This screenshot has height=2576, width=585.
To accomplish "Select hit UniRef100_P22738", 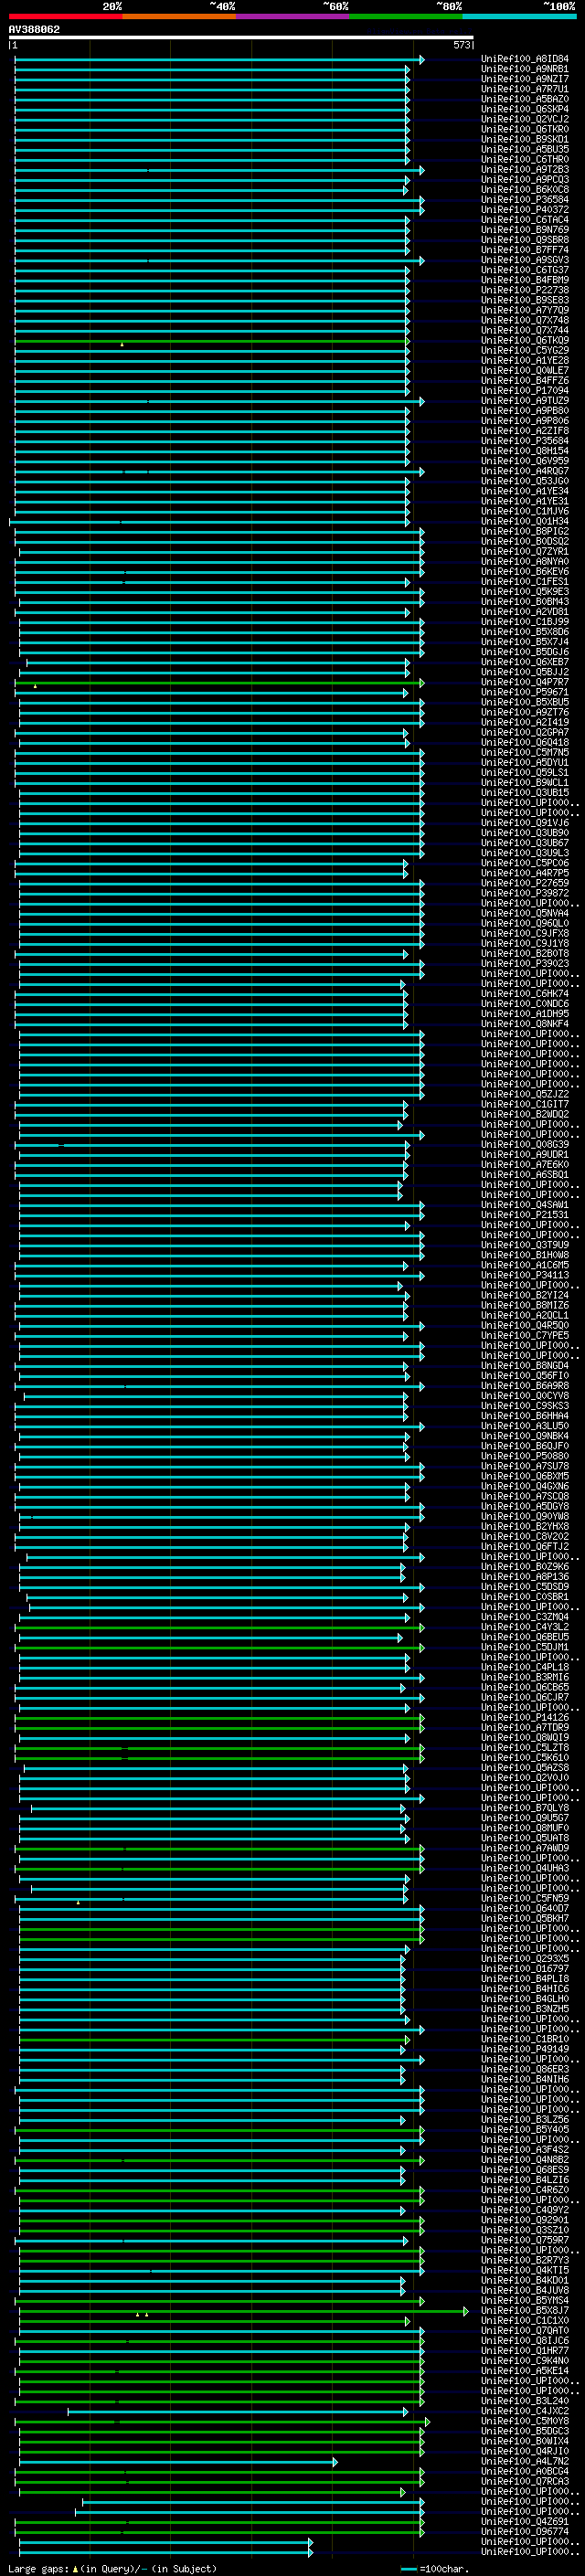I will tap(525, 290).
